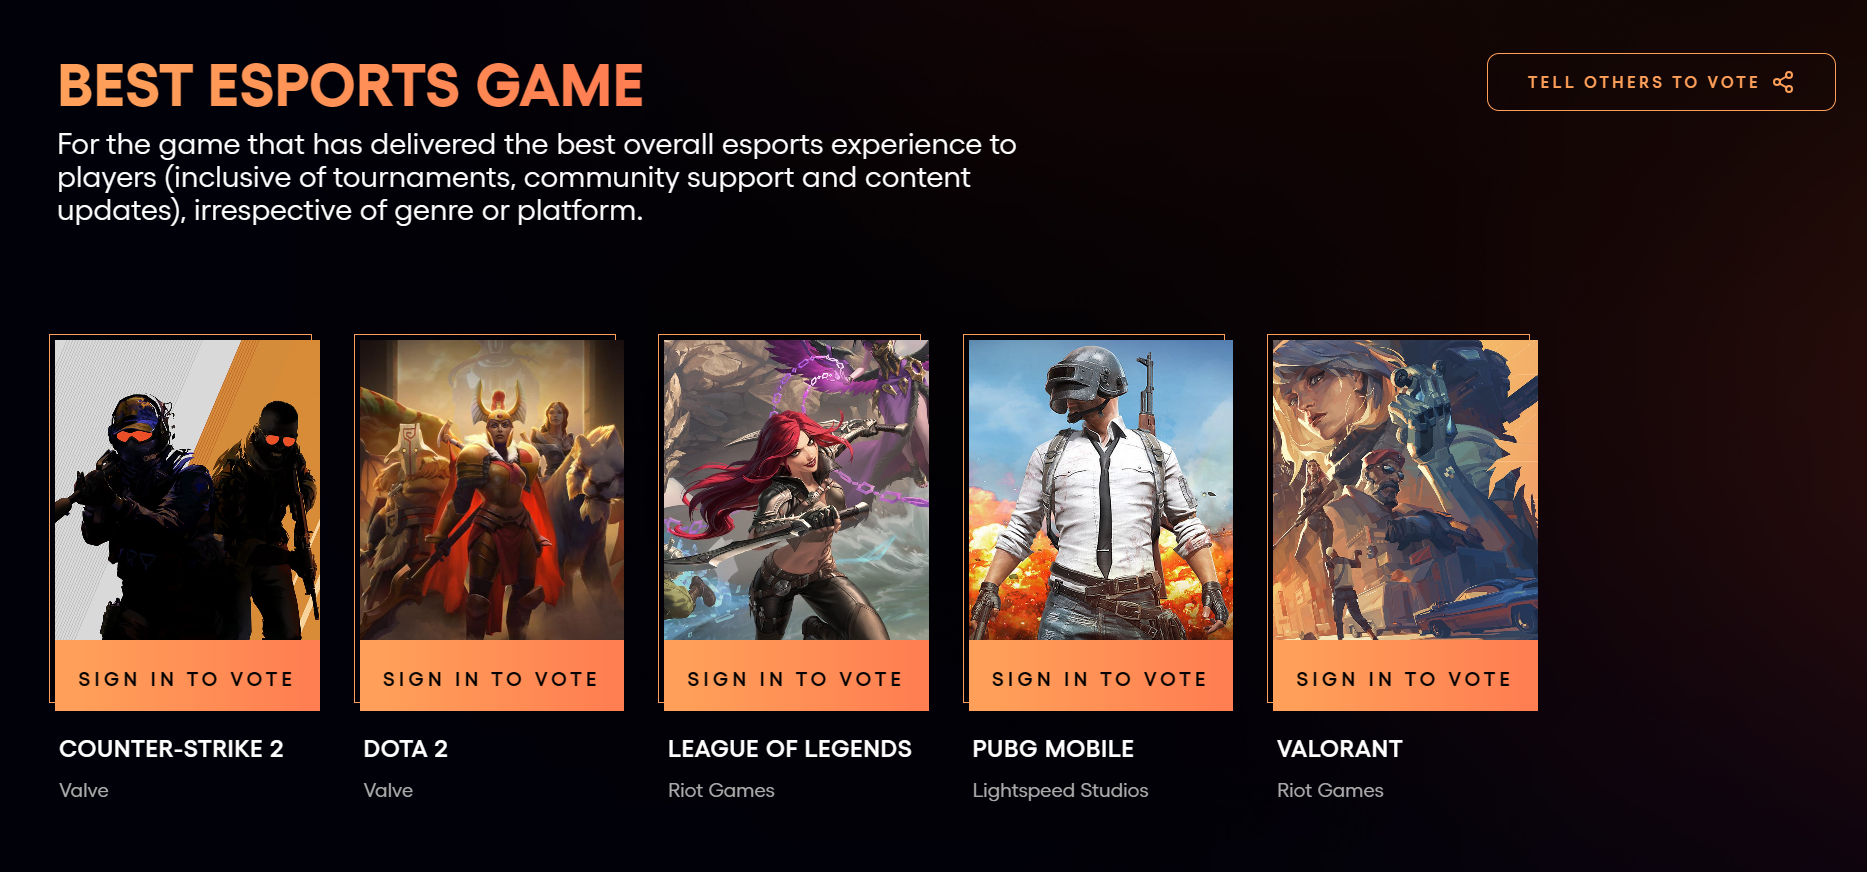The width and height of the screenshot is (1867, 872).
Task: Click the Tell Others to Vote button text
Action: [1643, 82]
